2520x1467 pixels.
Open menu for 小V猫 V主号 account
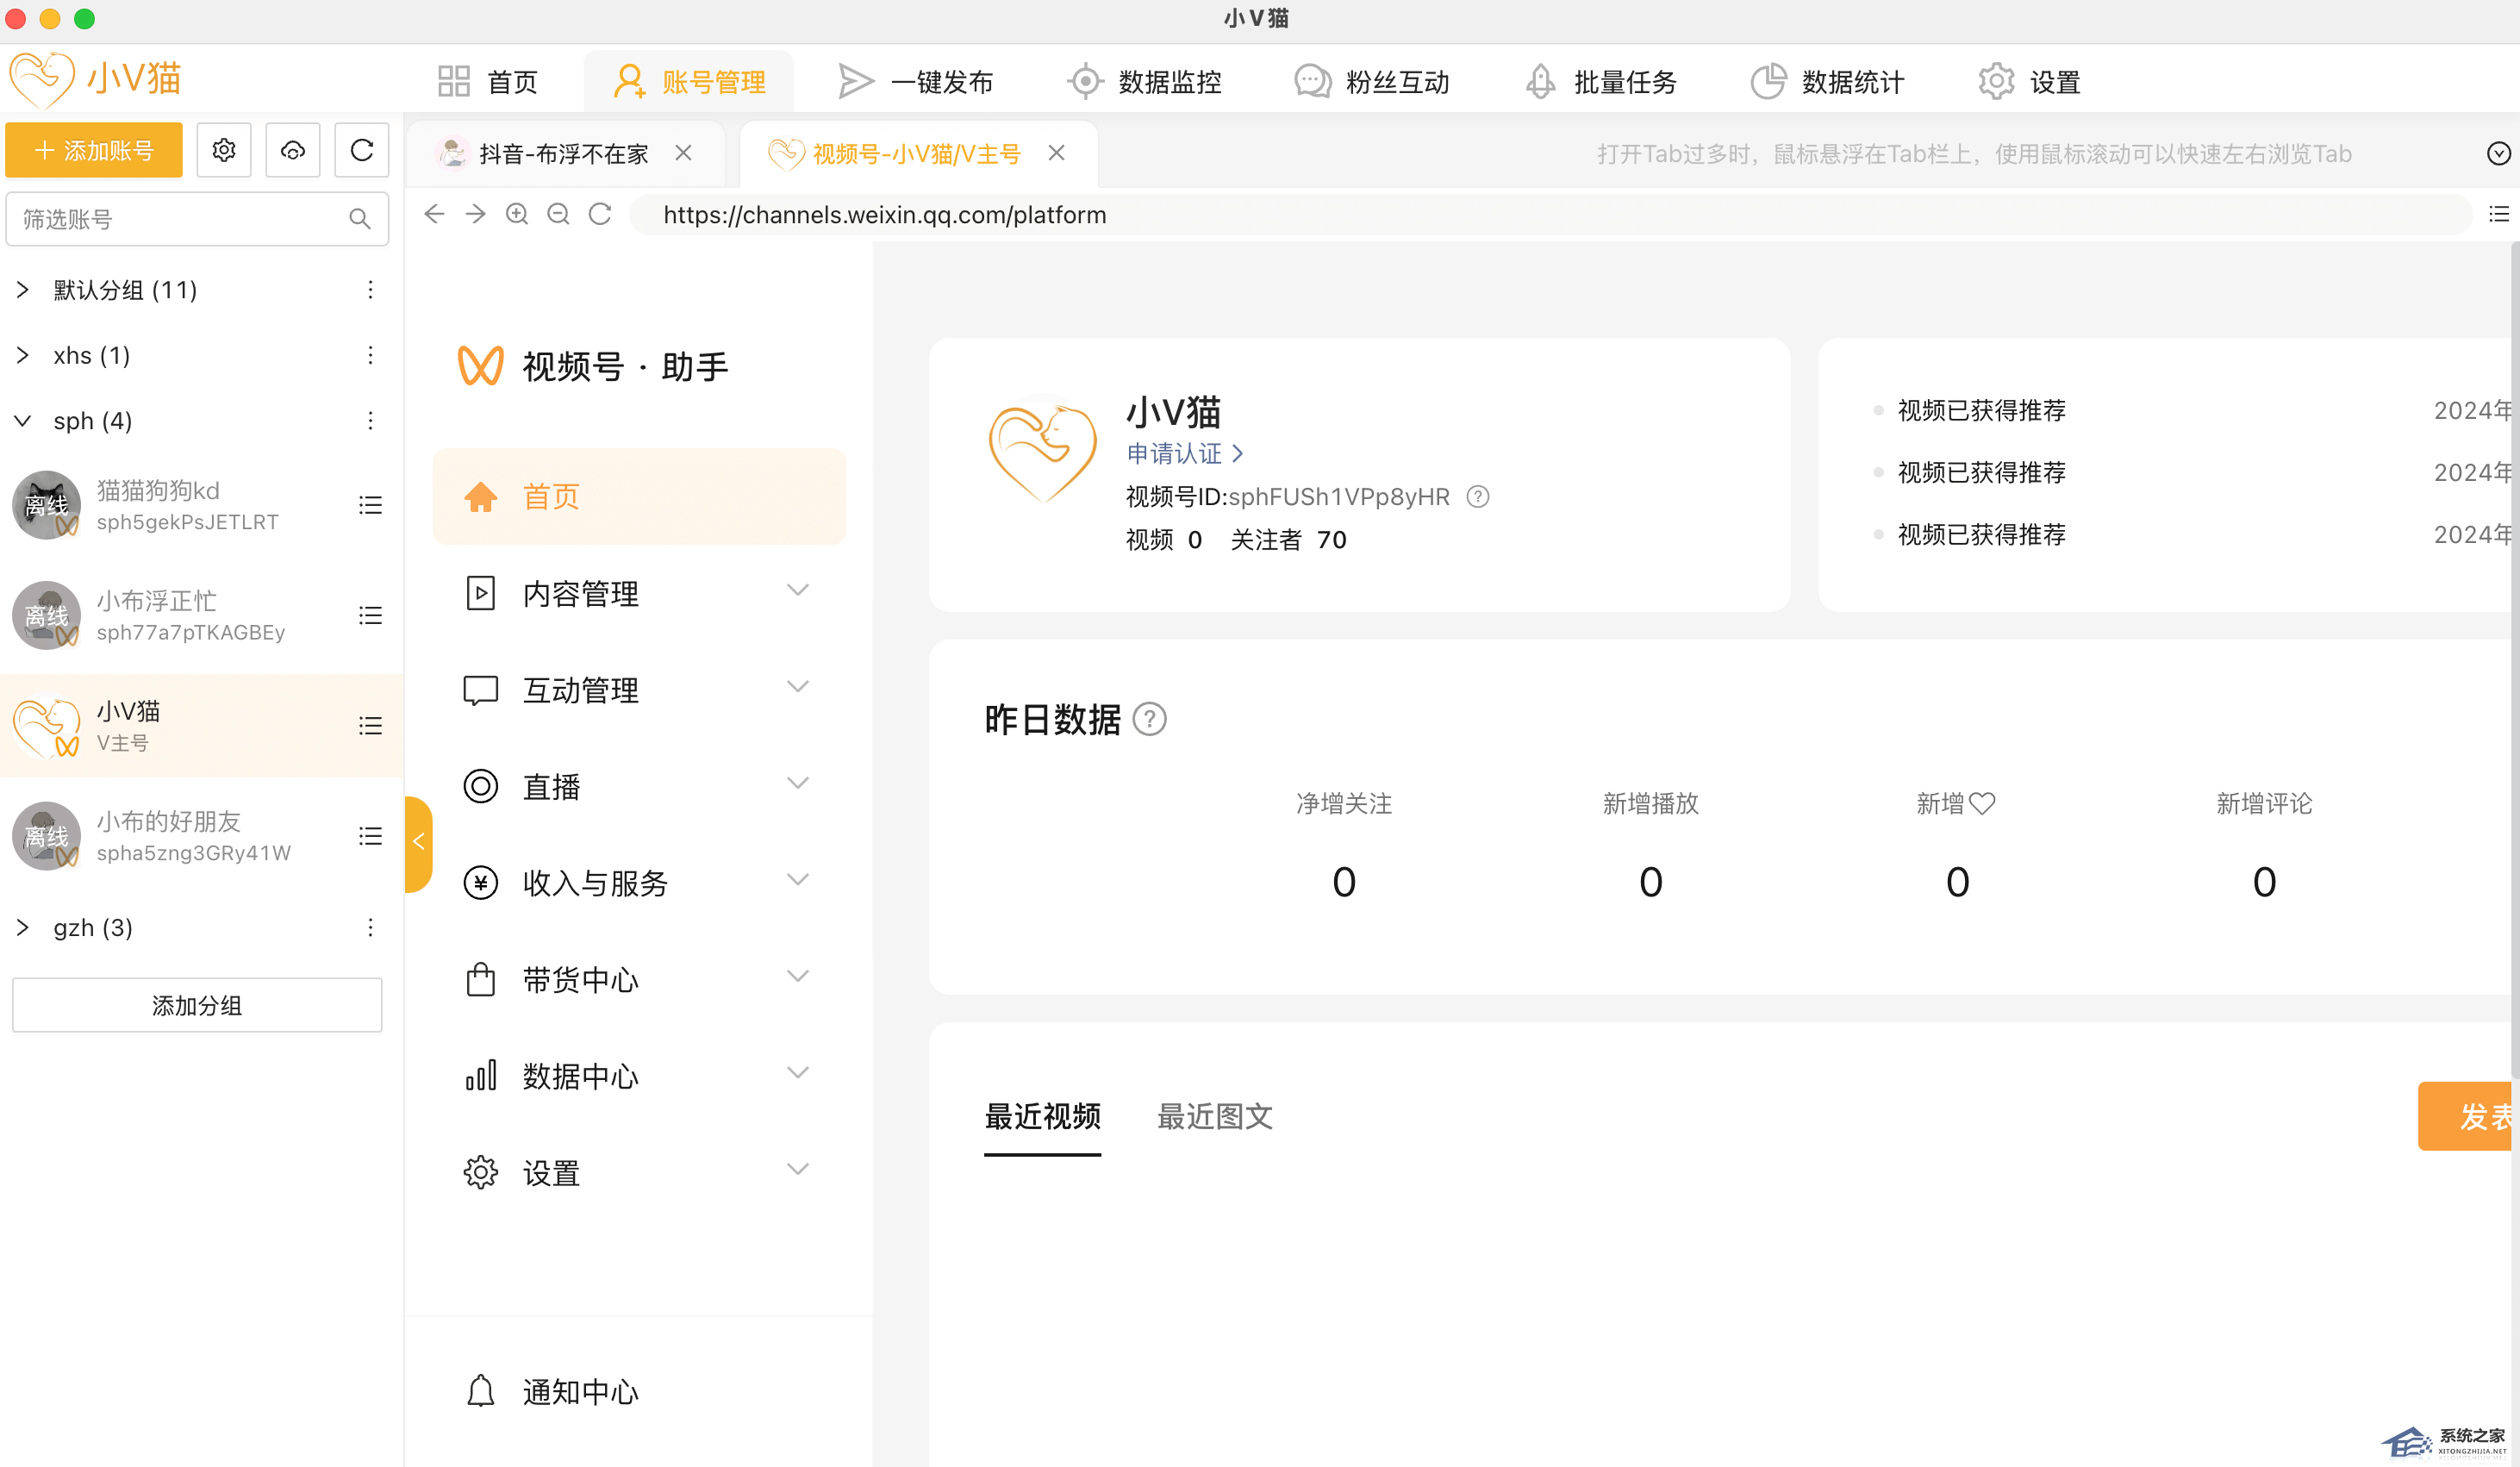[370, 726]
